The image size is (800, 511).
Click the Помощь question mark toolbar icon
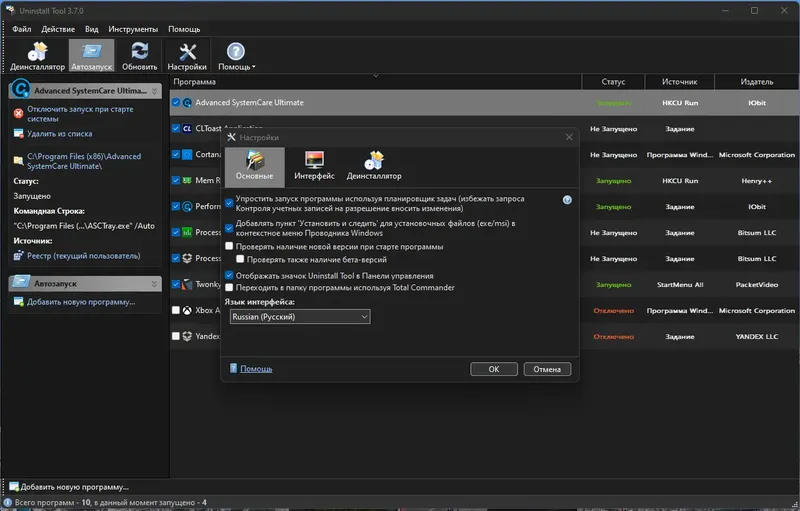235,51
